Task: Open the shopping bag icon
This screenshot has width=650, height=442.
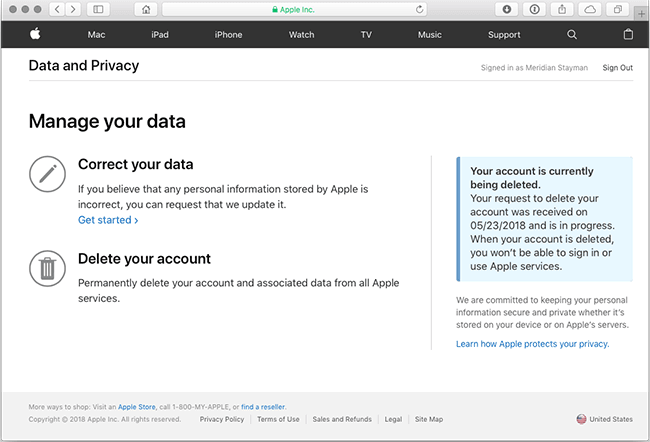Action: 628,34
